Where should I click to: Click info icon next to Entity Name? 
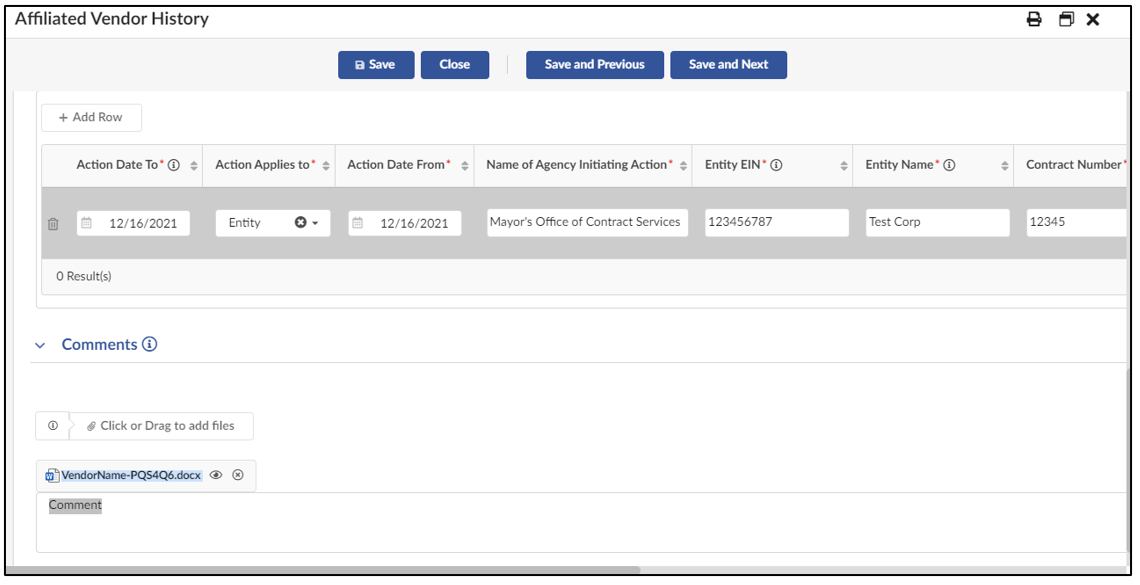(949, 166)
